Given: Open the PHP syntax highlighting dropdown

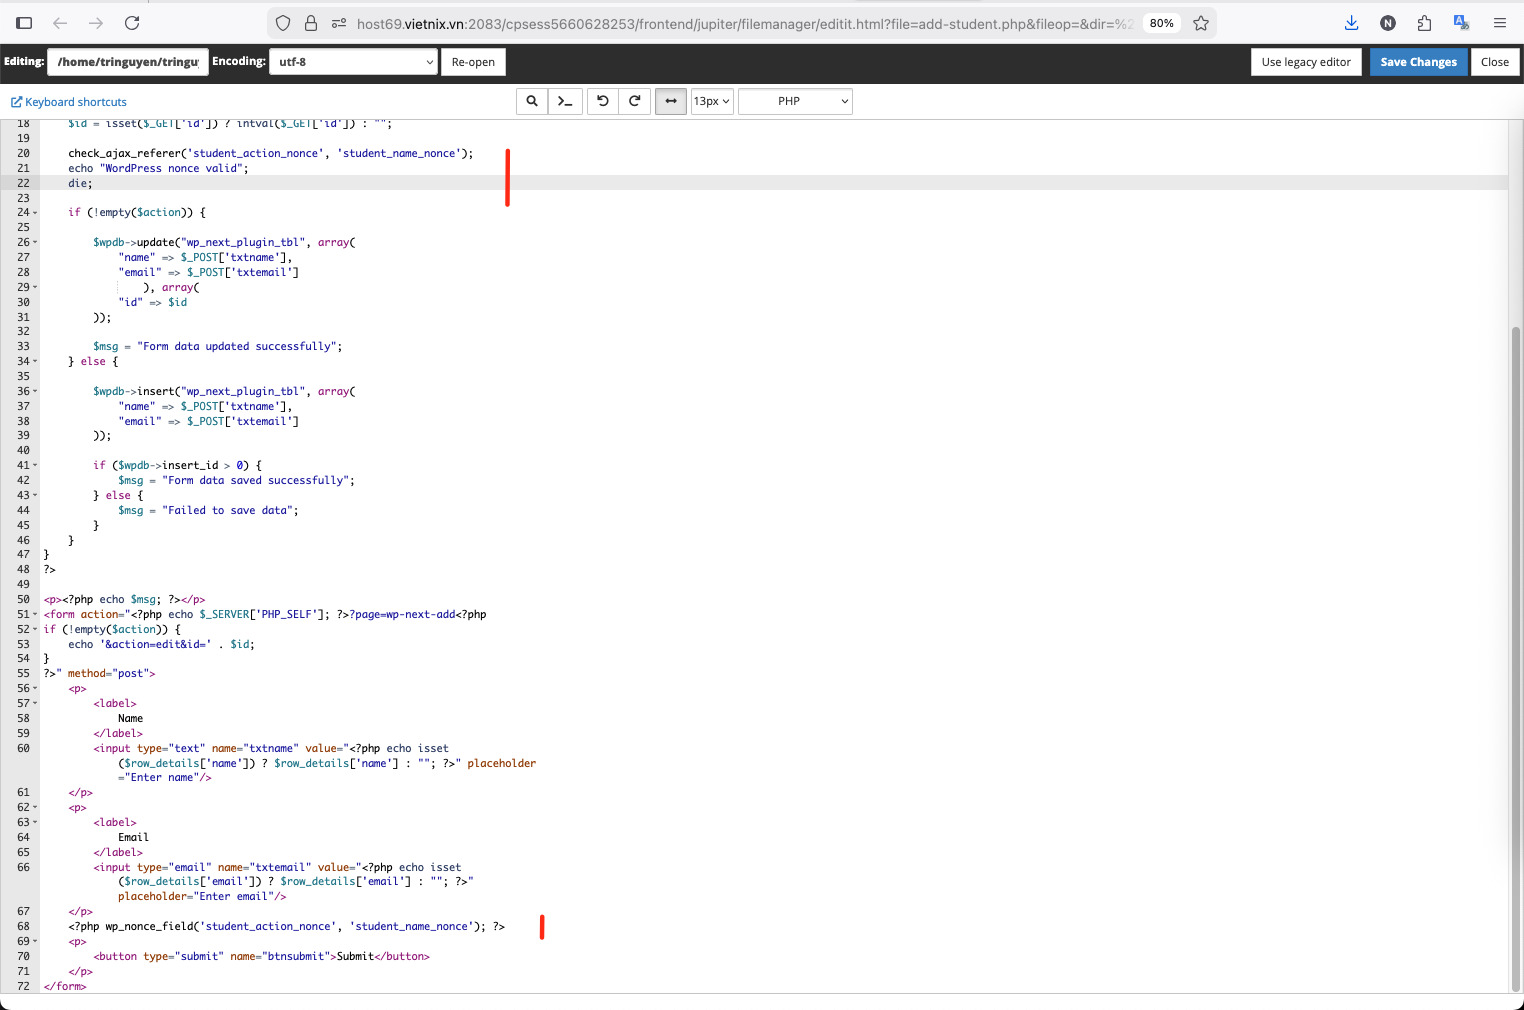Looking at the screenshot, I should (x=794, y=101).
